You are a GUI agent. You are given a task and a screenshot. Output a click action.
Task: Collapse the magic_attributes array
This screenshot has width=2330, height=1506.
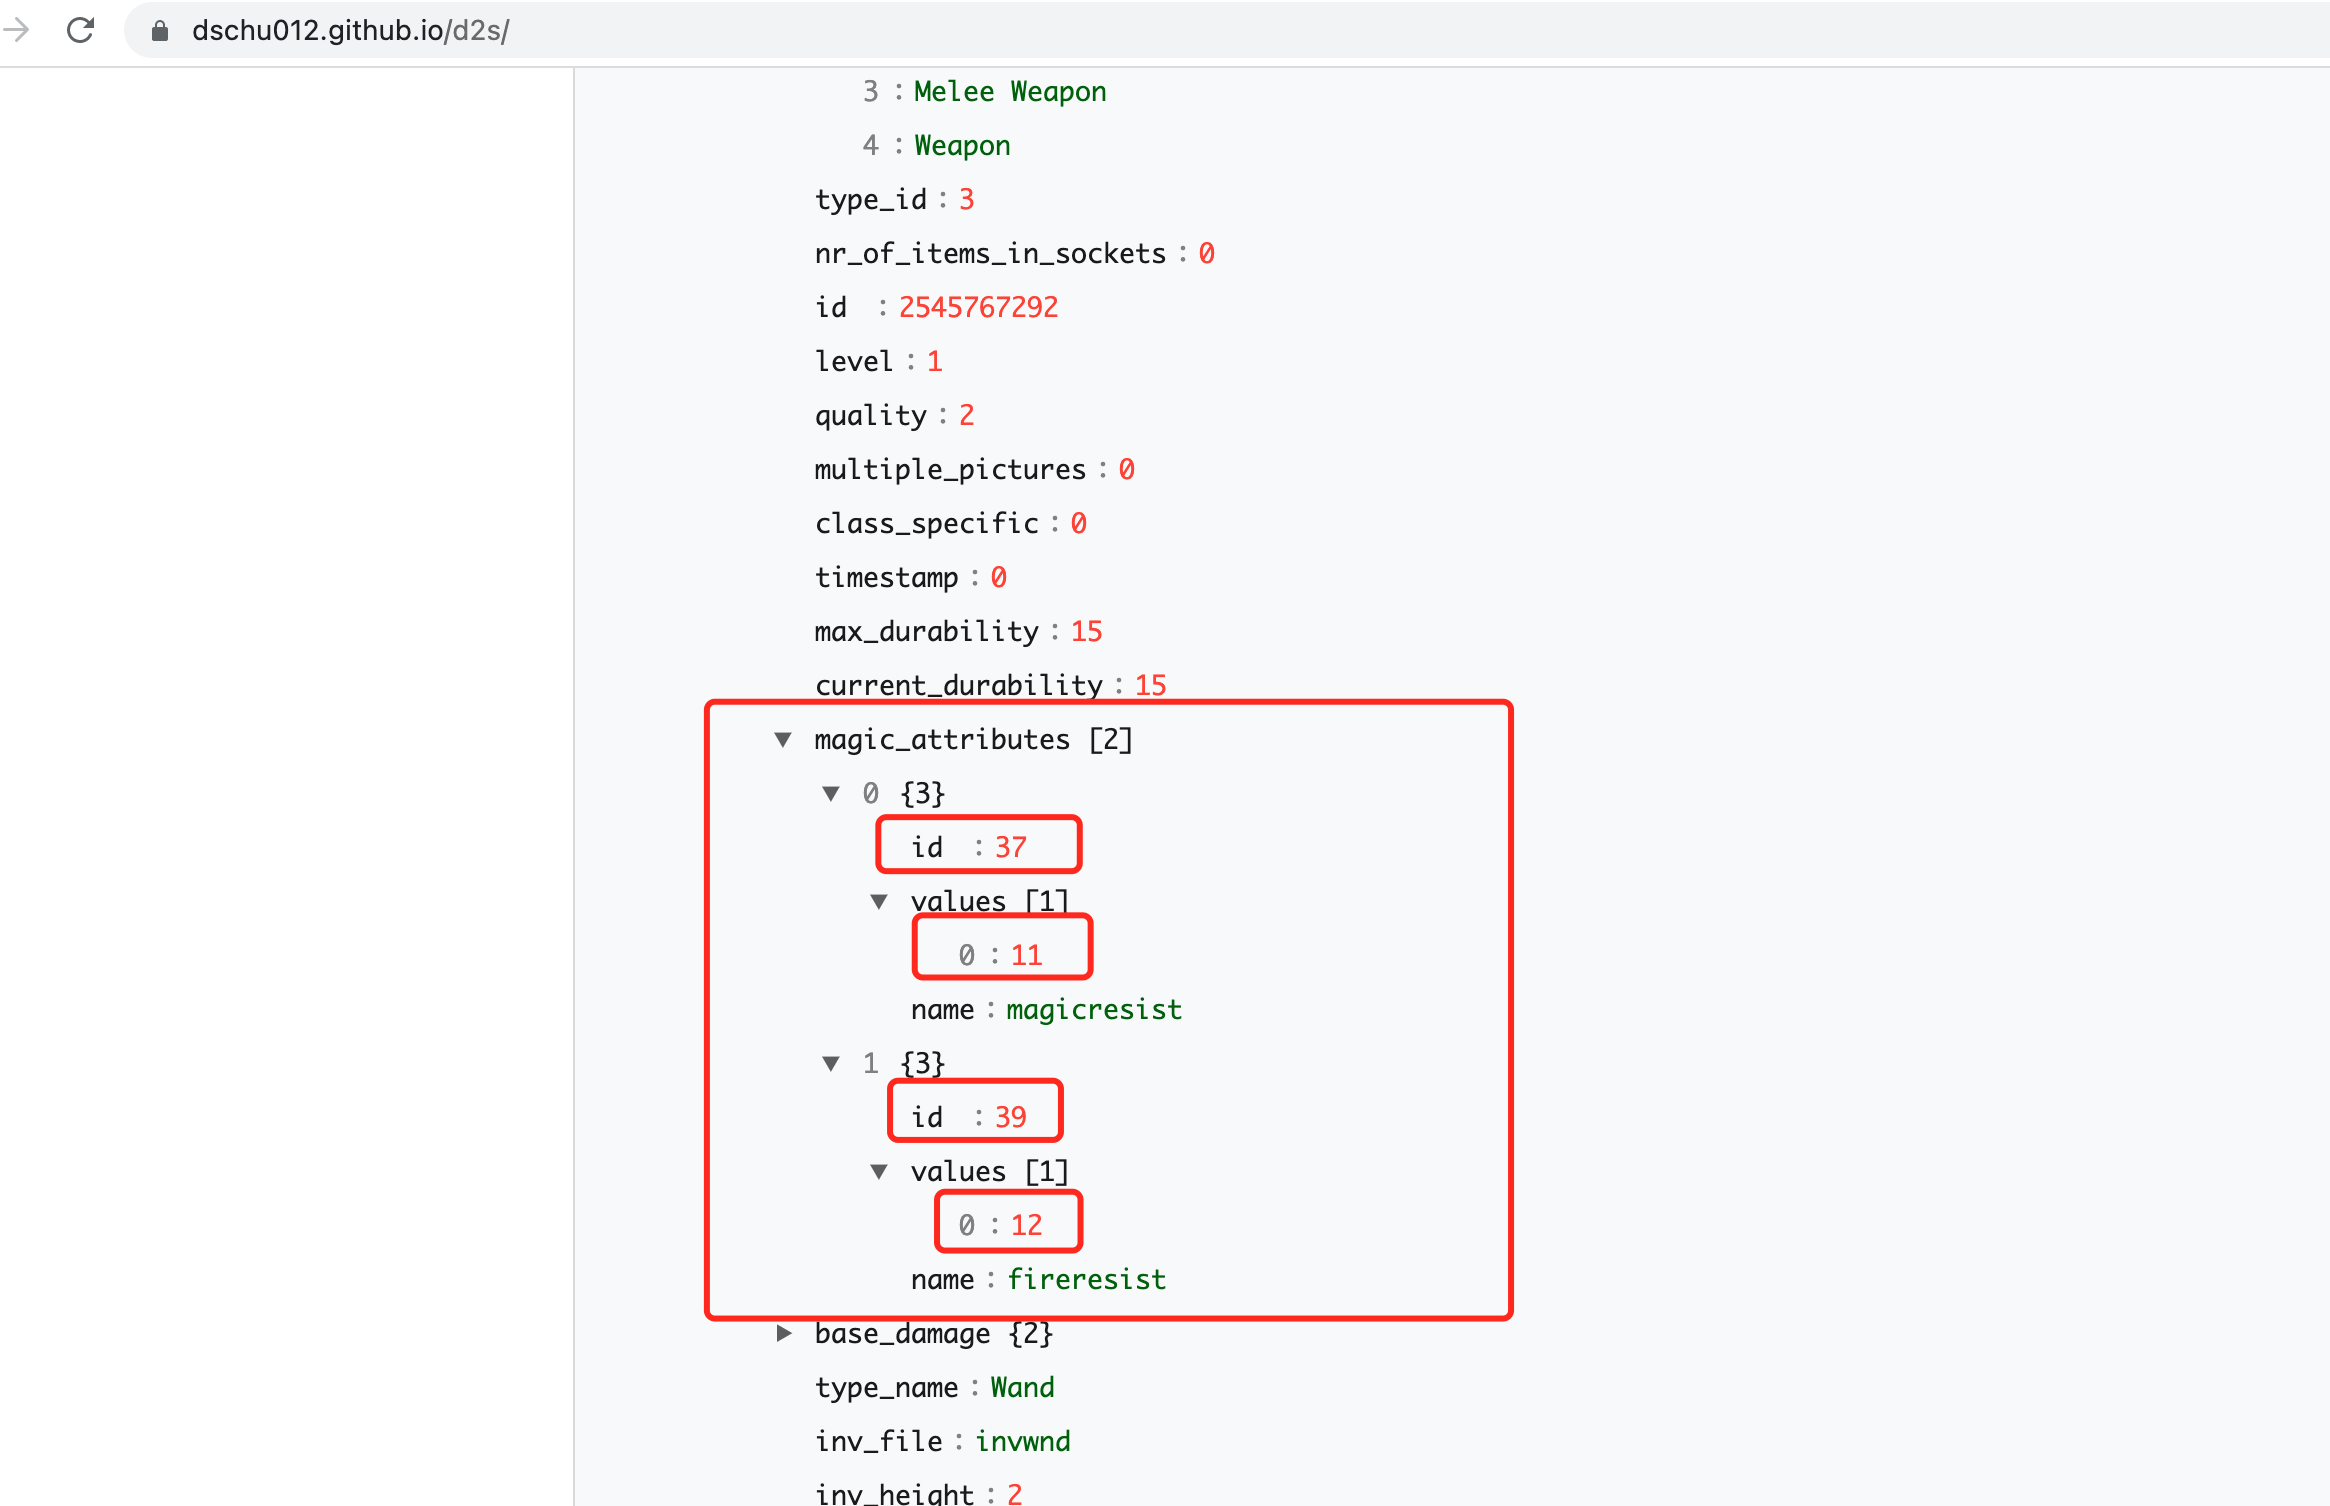click(783, 740)
